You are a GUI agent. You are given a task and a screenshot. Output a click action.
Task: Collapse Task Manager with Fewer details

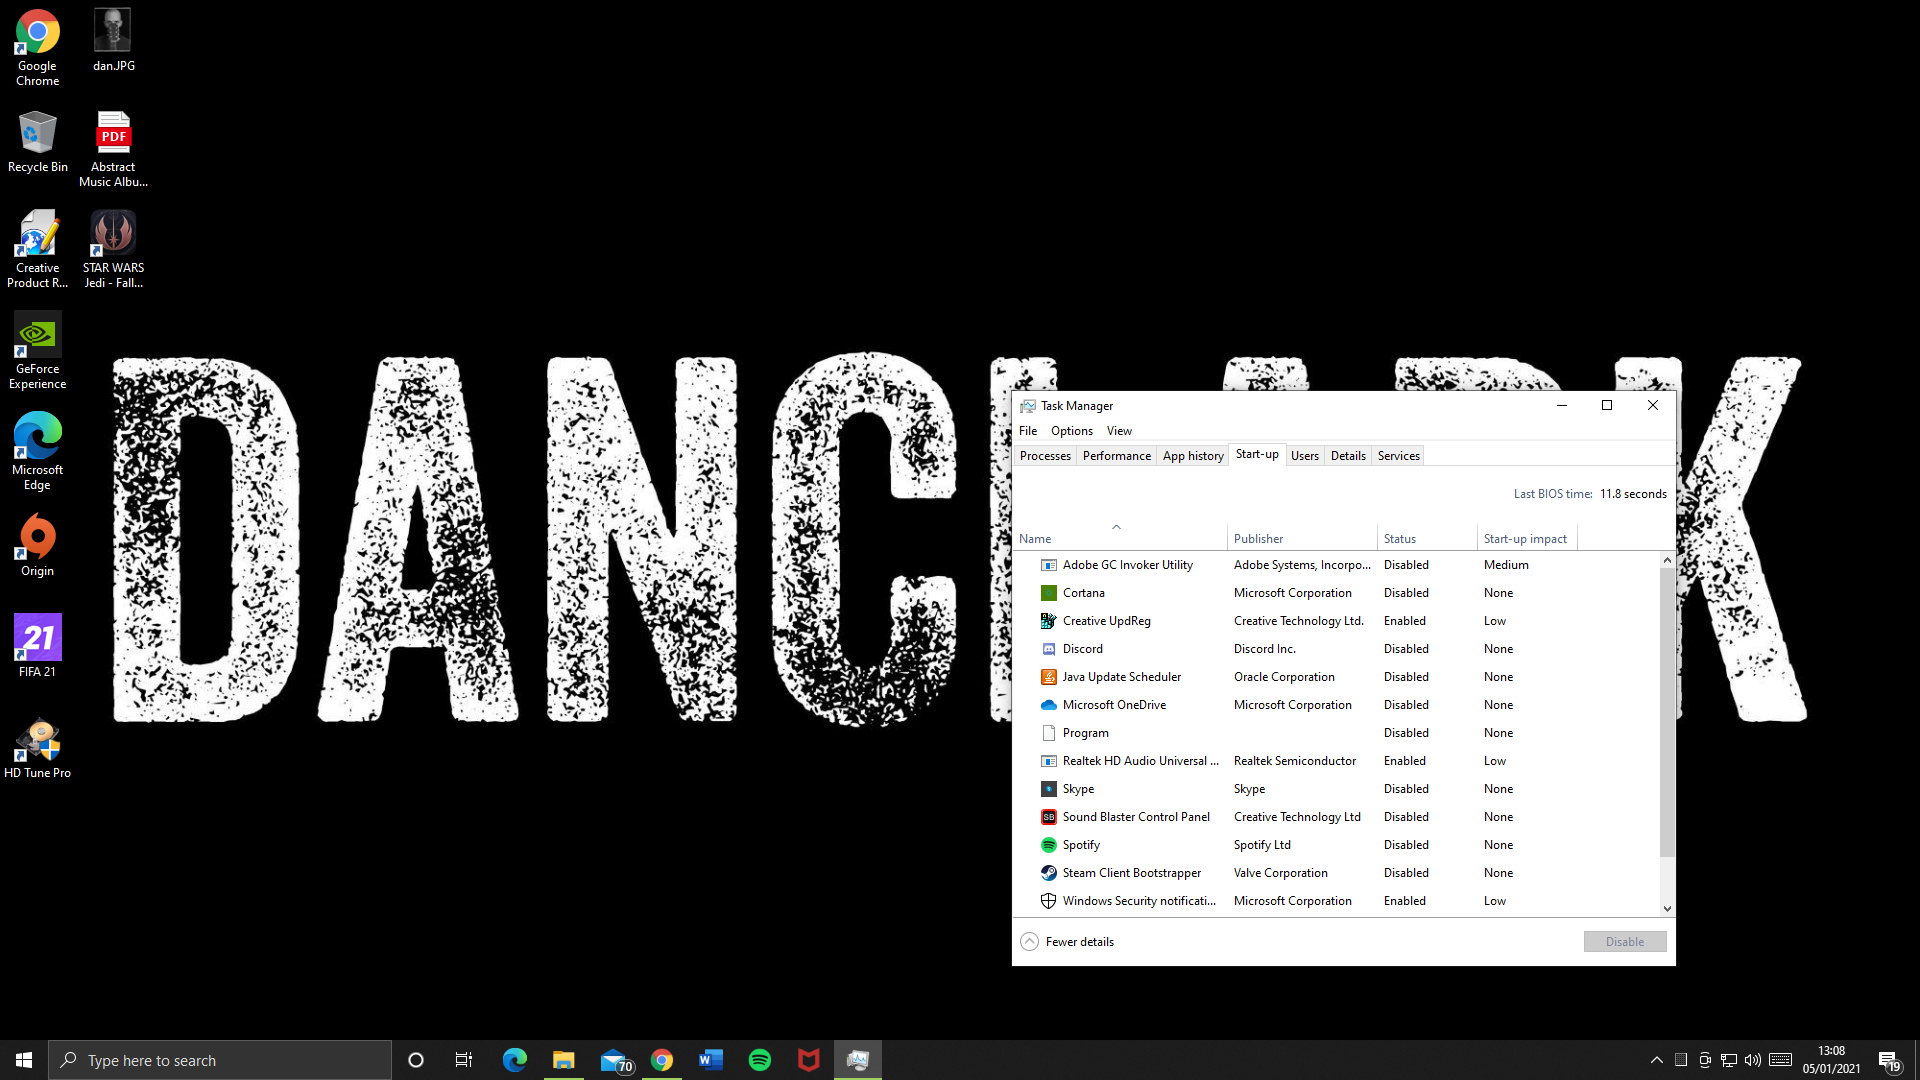click(x=1067, y=942)
